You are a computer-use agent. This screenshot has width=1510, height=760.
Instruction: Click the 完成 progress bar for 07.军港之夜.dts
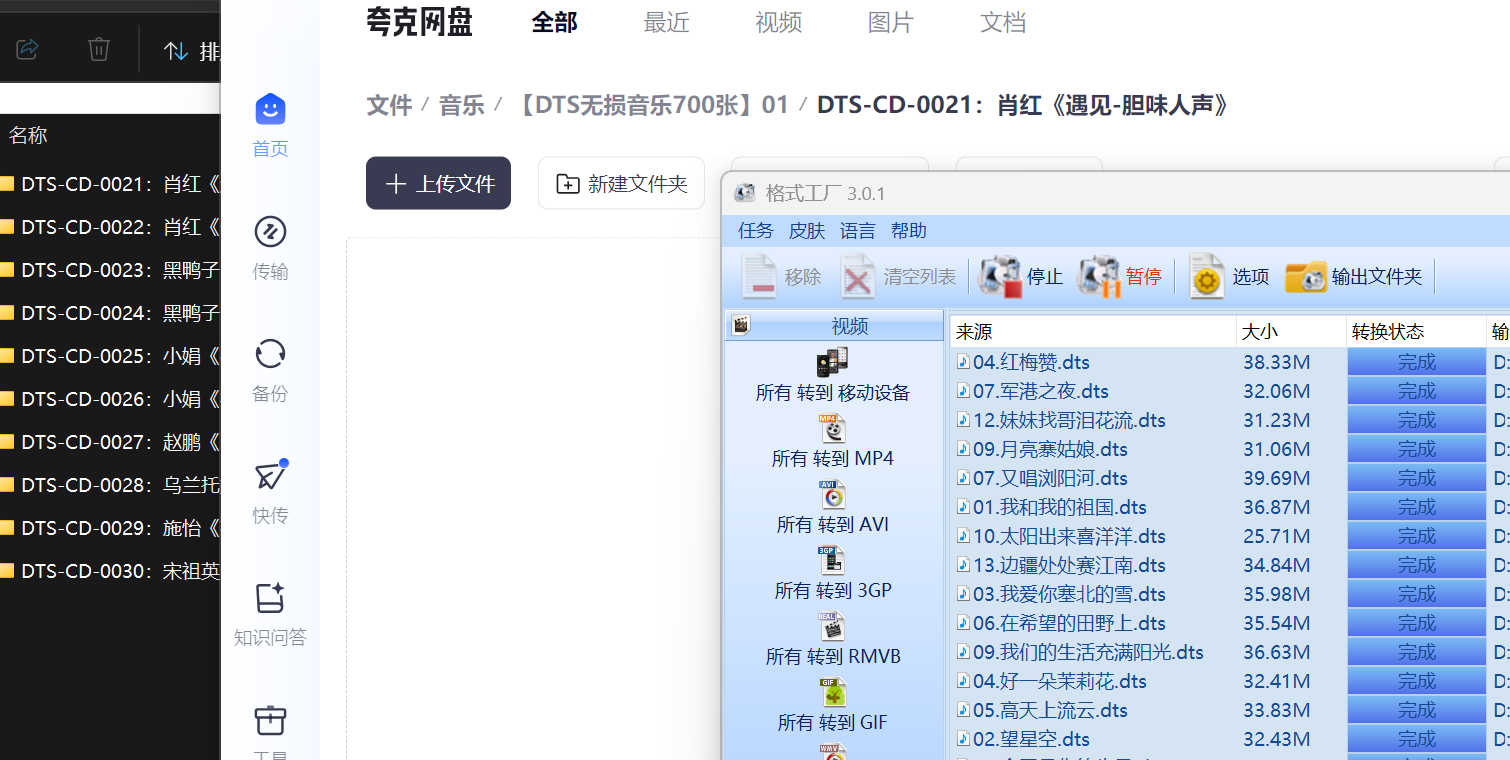tap(1416, 391)
